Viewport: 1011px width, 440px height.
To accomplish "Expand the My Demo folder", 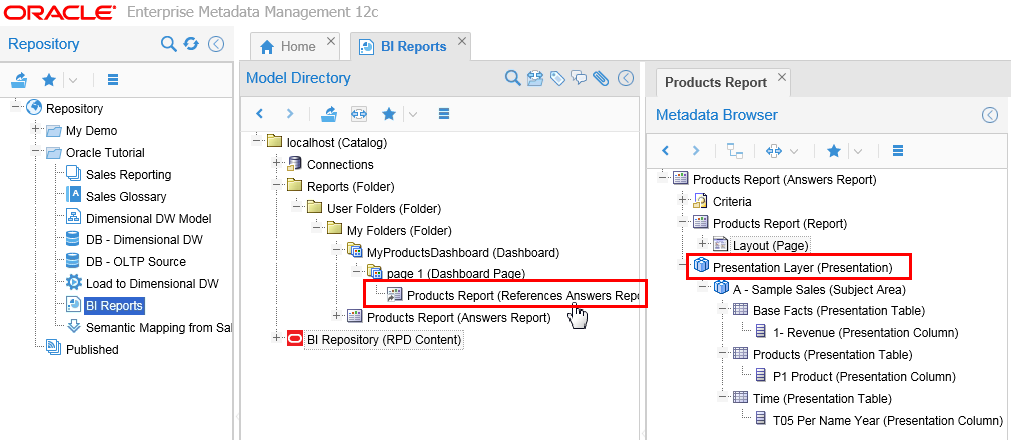I will pos(35,129).
